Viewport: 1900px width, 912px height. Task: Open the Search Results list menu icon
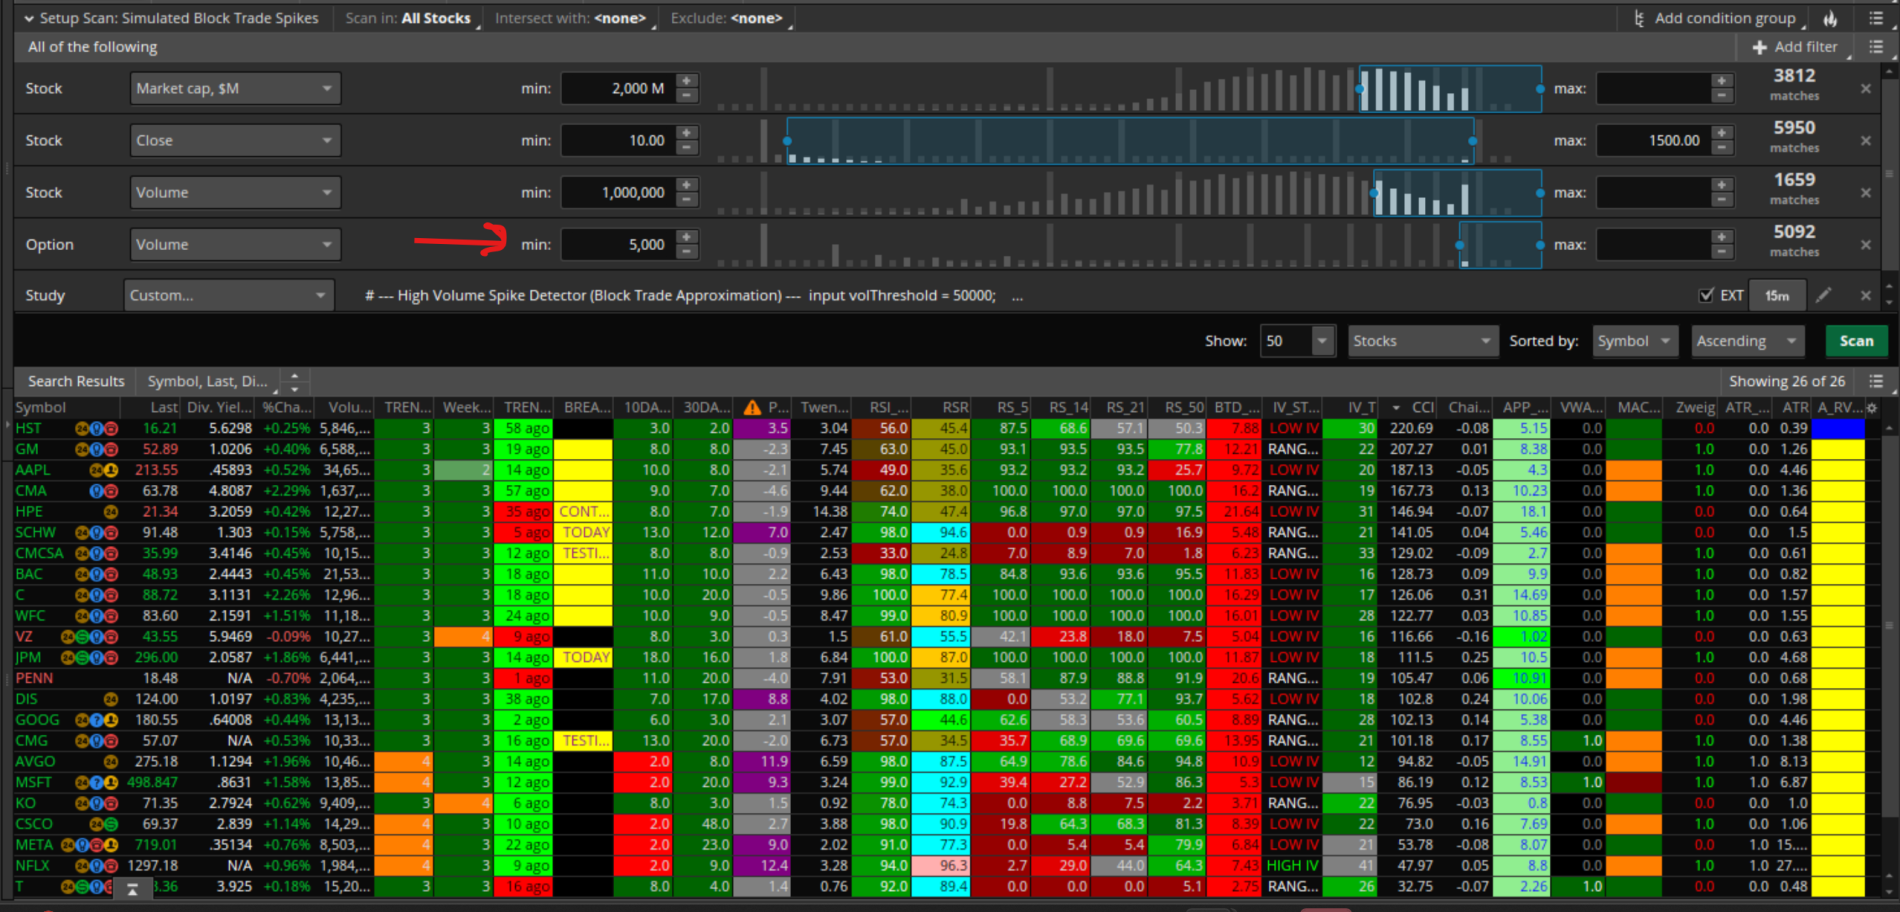[x=1876, y=381]
